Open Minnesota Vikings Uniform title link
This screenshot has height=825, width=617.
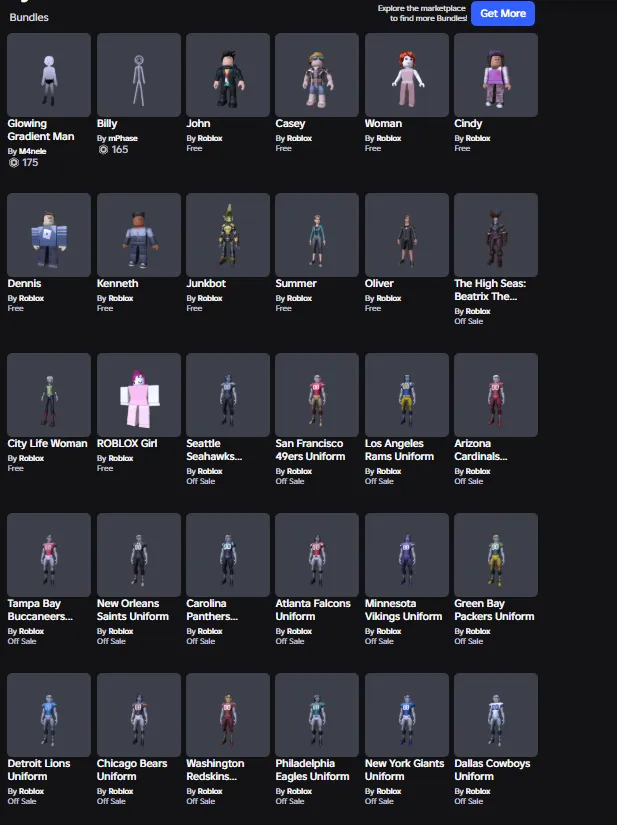(x=403, y=610)
